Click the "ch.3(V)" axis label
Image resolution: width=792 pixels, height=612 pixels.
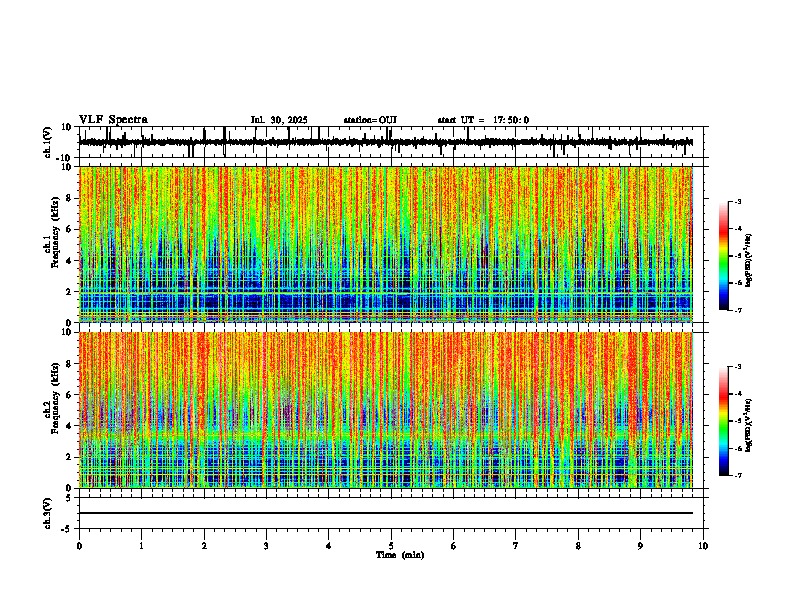(48, 514)
